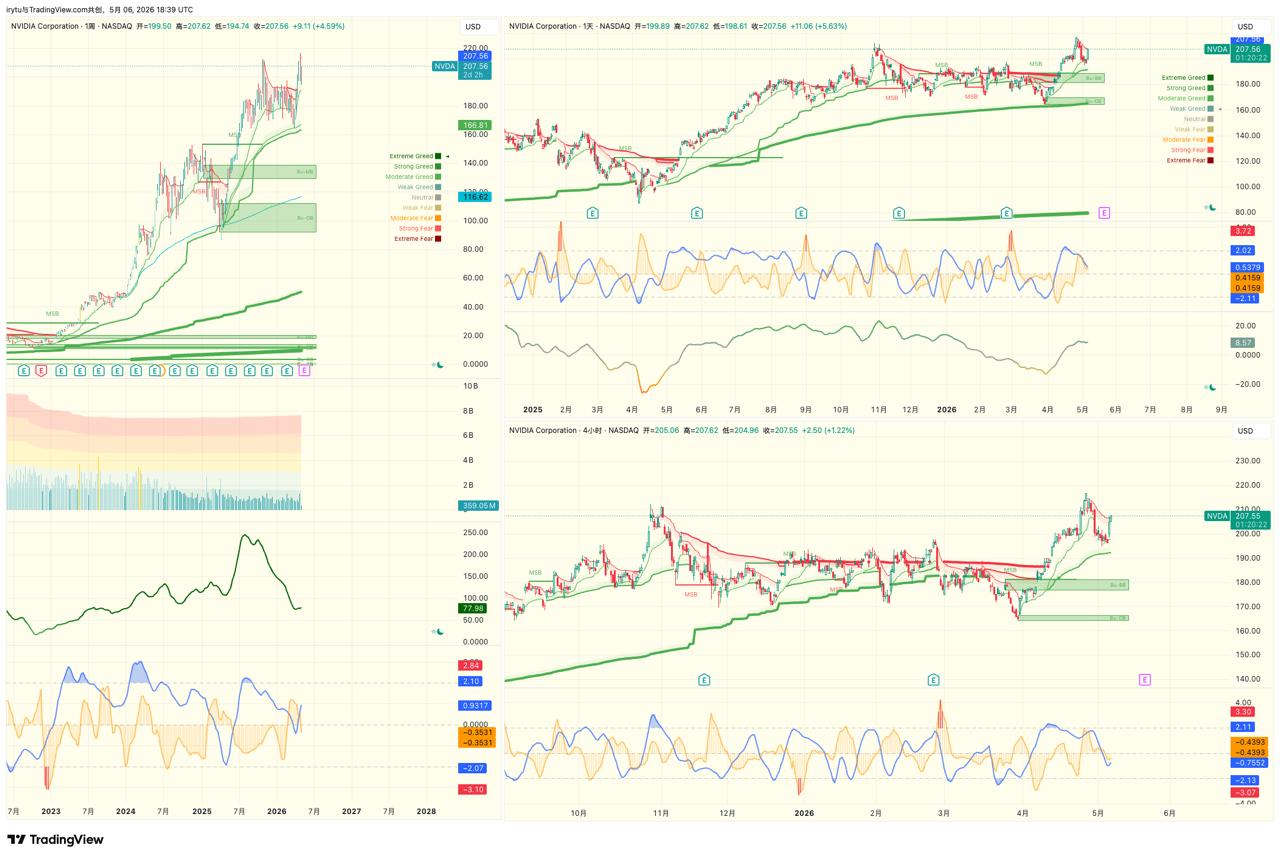Click the TradingView logo at bottom left

[55, 840]
